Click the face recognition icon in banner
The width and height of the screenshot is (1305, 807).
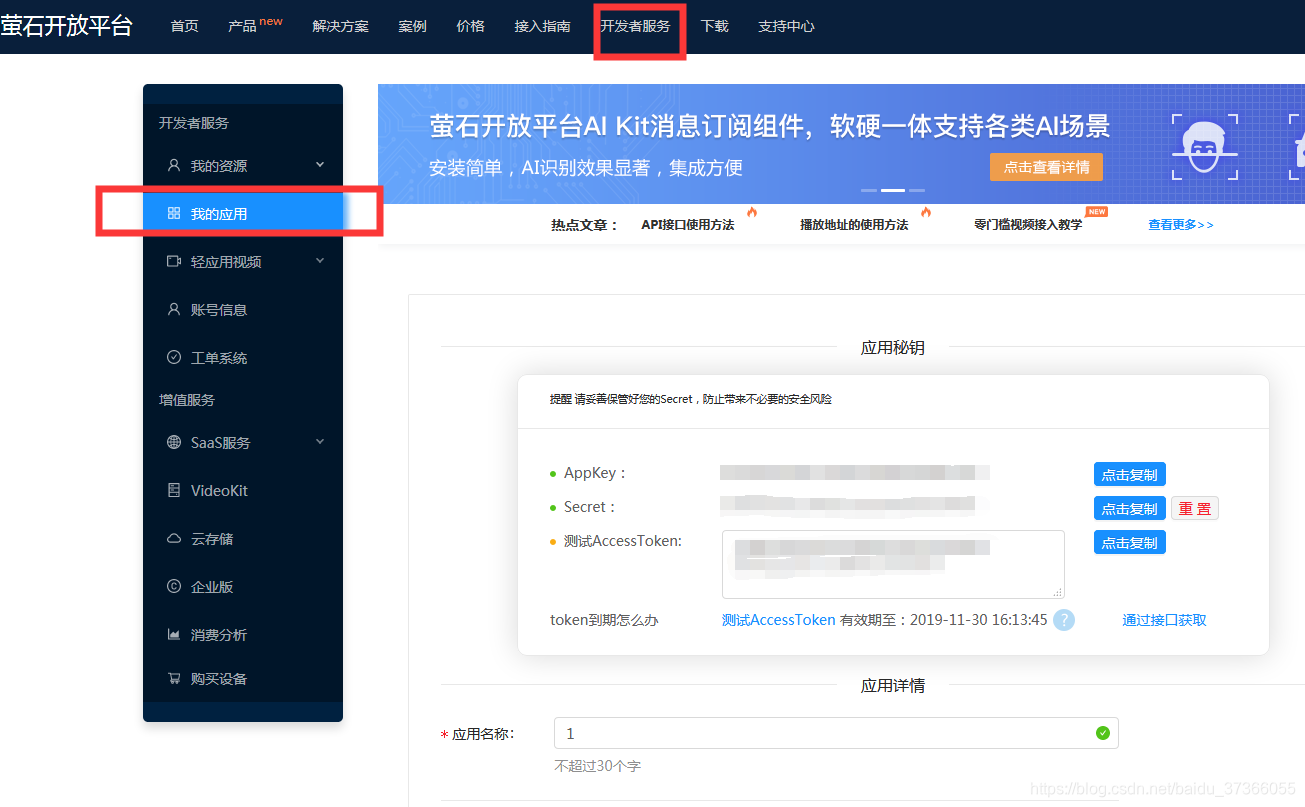[1205, 146]
